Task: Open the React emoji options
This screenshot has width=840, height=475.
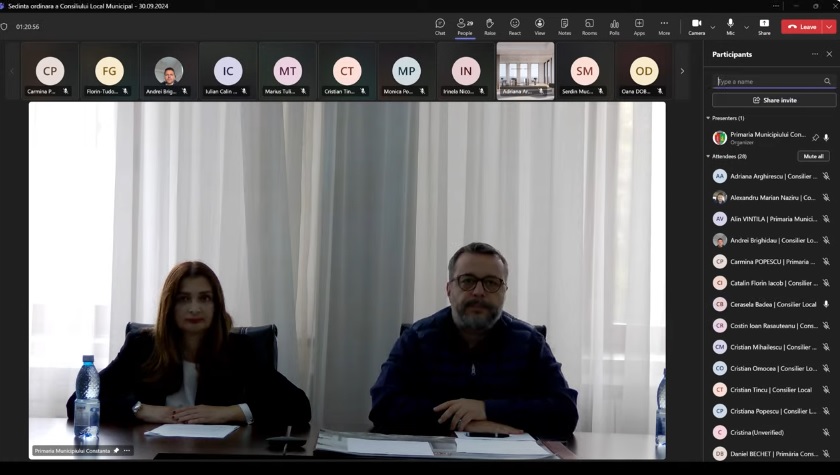Action: 515,26
